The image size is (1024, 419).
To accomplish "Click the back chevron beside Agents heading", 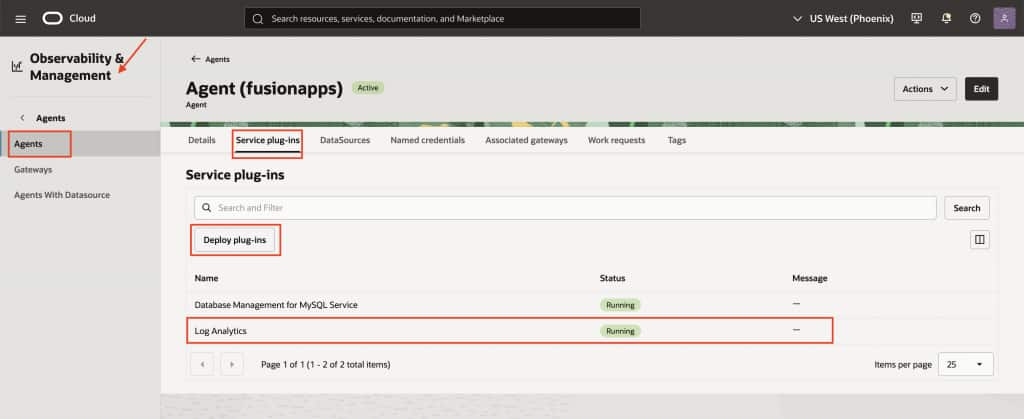I will click(22, 118).
